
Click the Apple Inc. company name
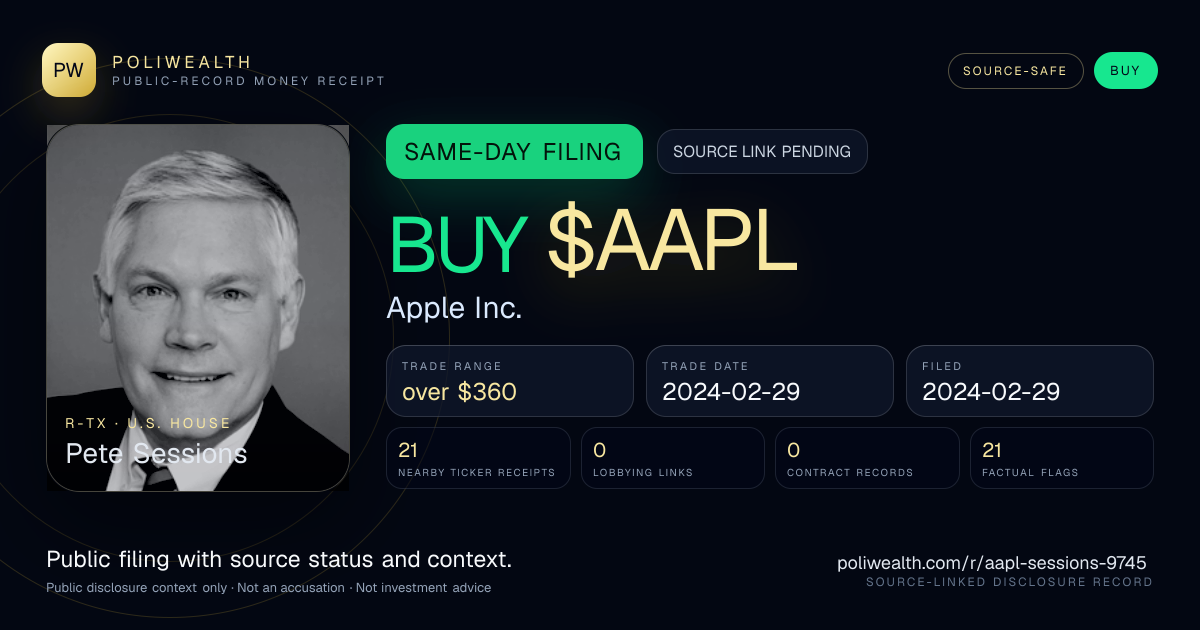point(454,308)
